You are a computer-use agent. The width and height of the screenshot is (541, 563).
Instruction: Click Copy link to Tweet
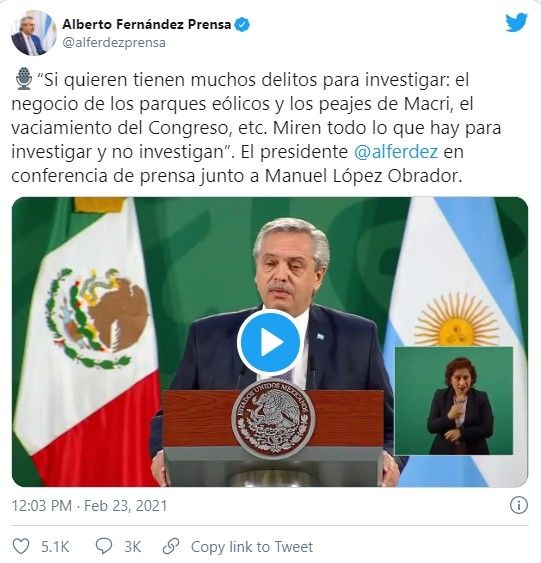coord(252,547)
